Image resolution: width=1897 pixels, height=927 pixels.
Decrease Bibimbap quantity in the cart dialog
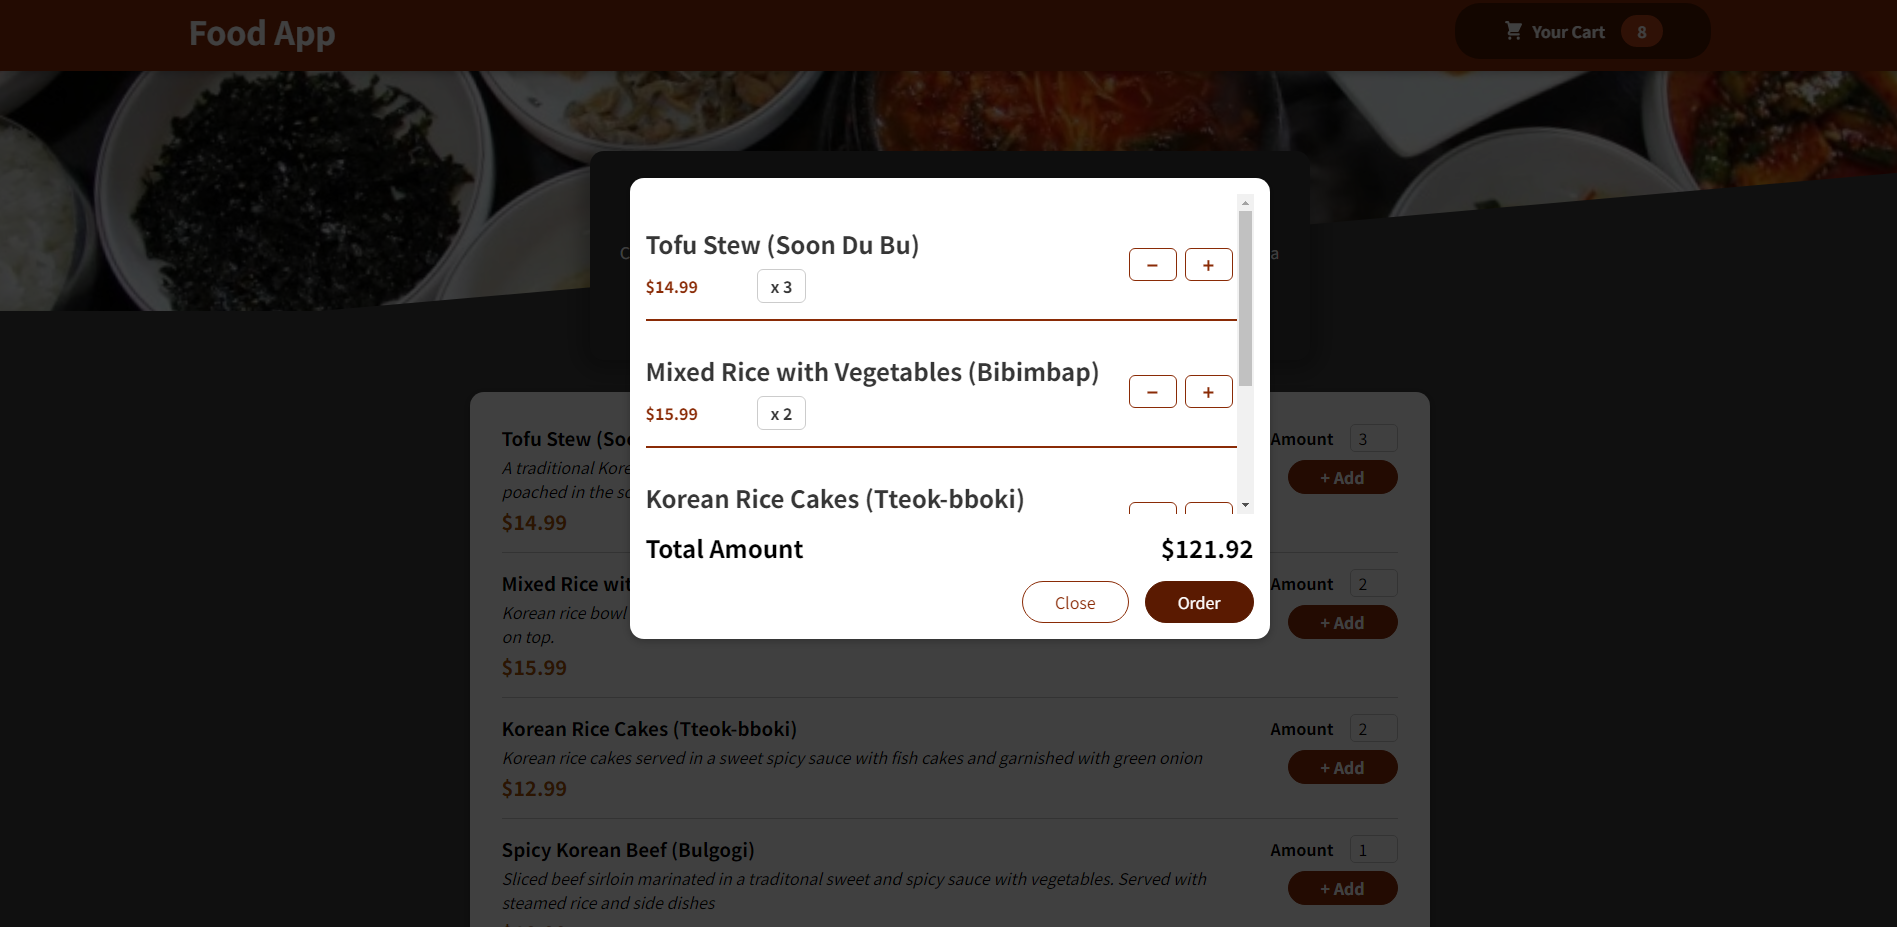1152,391
